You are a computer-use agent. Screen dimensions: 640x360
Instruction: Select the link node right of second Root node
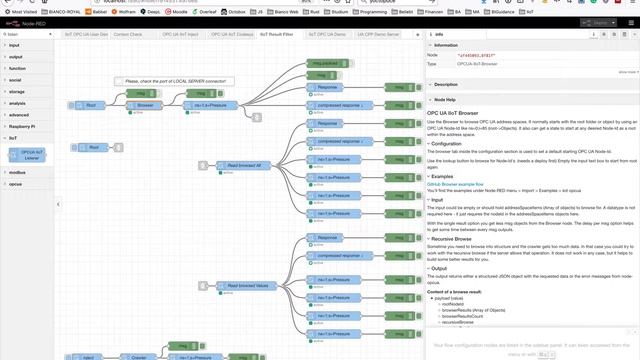118,147
